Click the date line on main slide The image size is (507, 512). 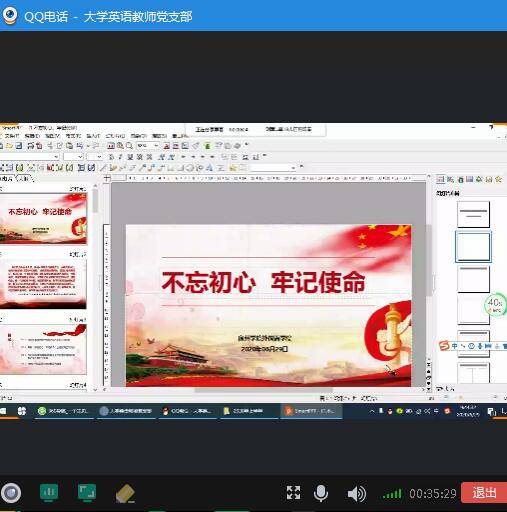click(x=264, y=349)
